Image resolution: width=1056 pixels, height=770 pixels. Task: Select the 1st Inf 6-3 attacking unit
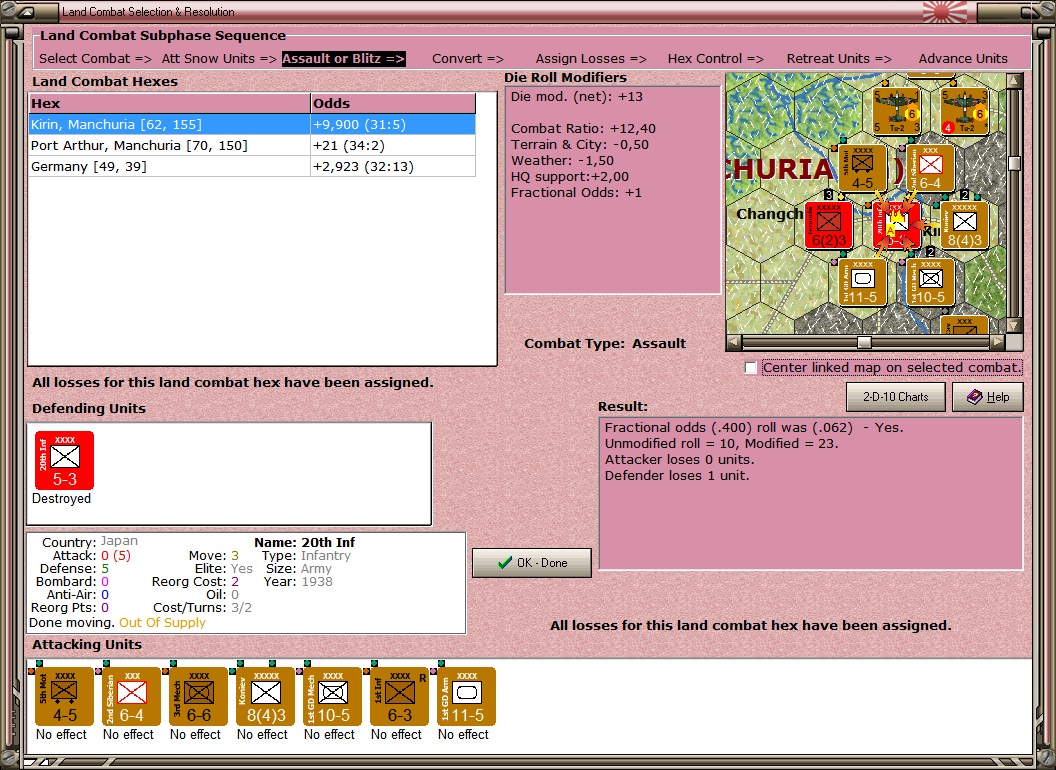coord(399,696)
